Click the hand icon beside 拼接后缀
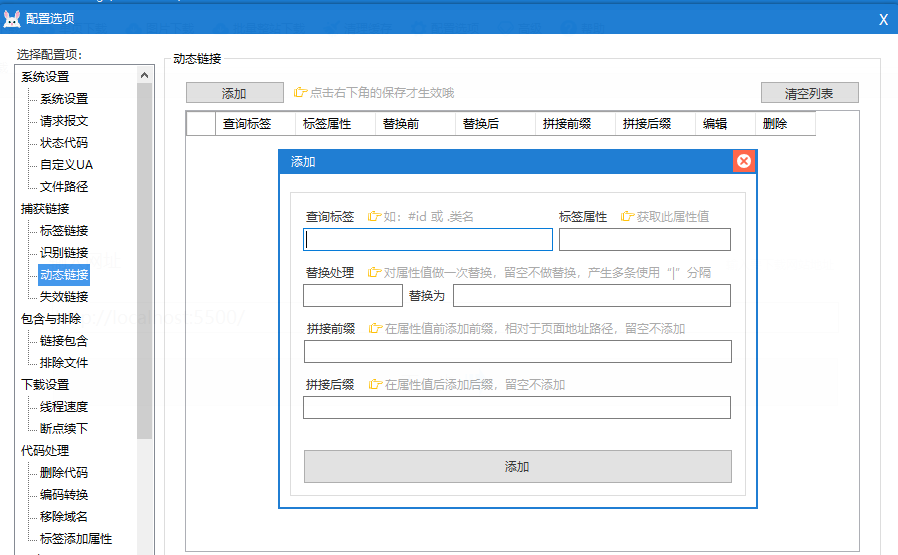This screenshot has width=898, height=555. click(375, 384)
